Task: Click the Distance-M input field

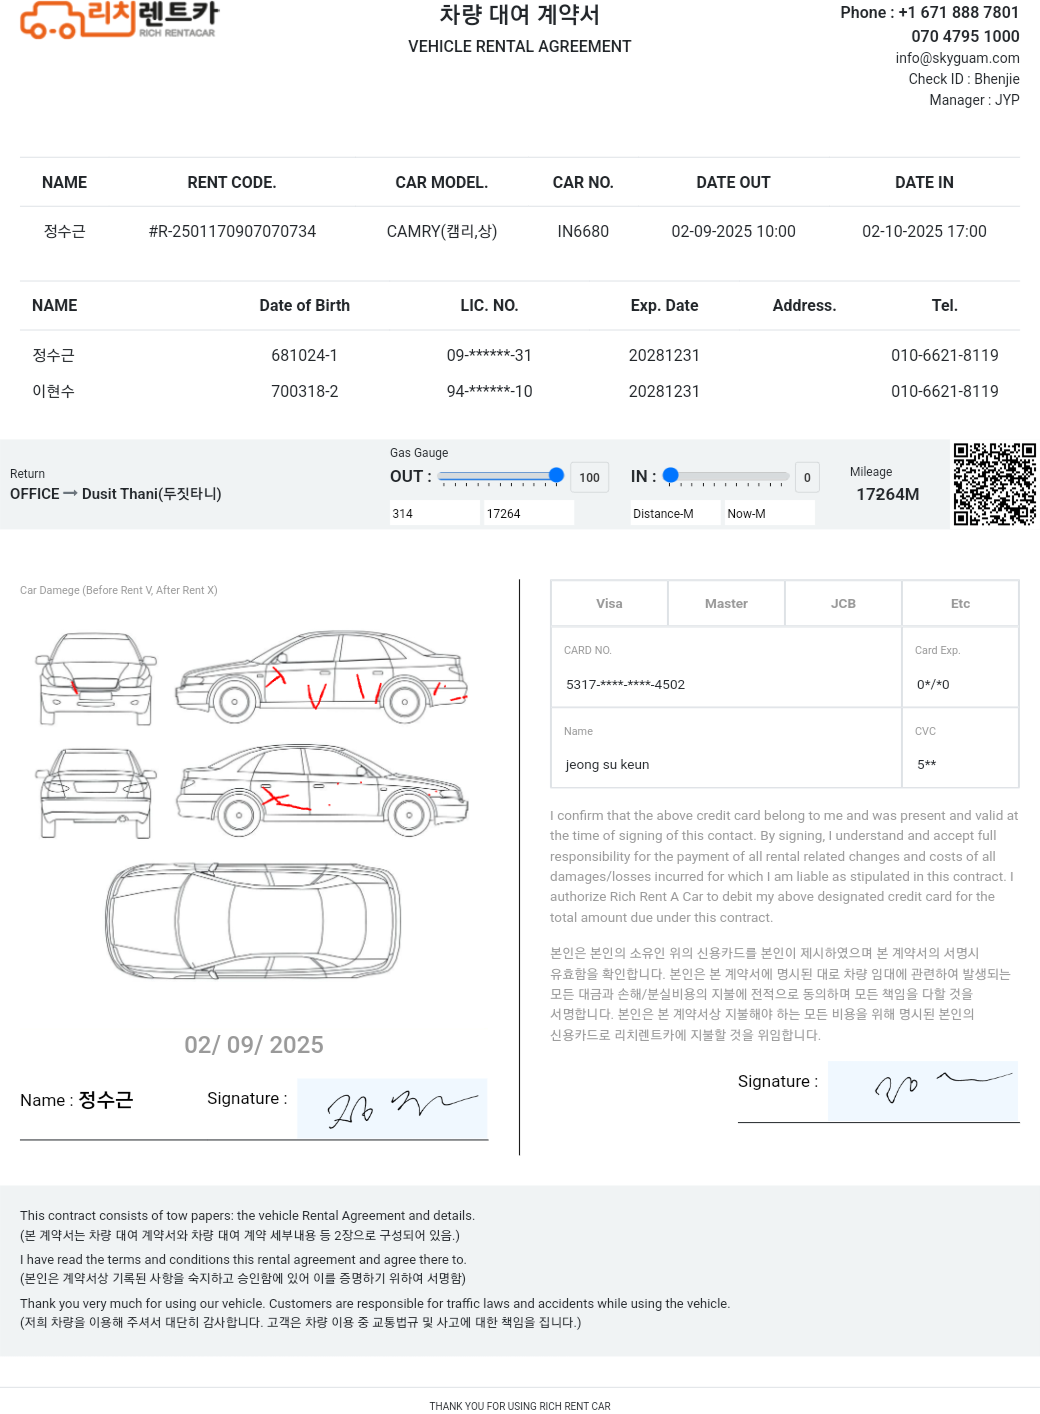Action: click(675, 513)
